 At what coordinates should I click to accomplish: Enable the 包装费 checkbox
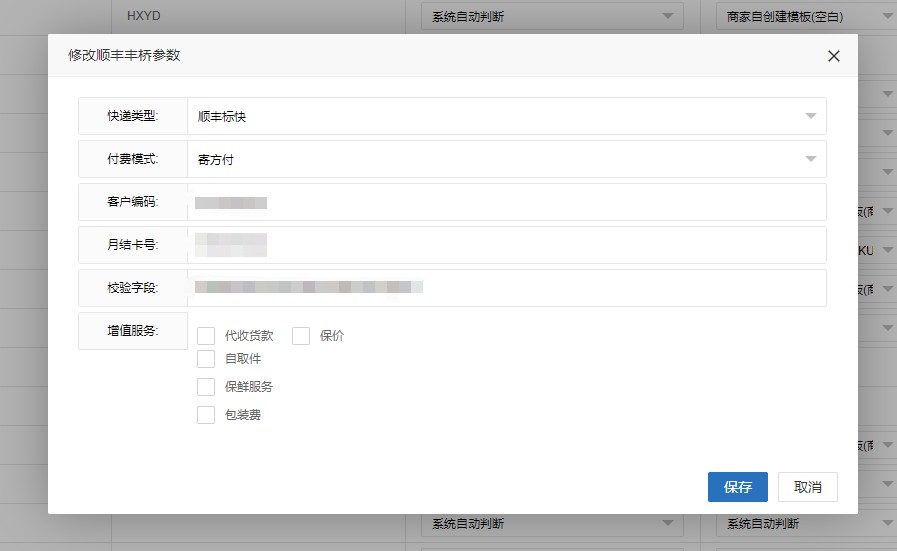pos(206,415)
